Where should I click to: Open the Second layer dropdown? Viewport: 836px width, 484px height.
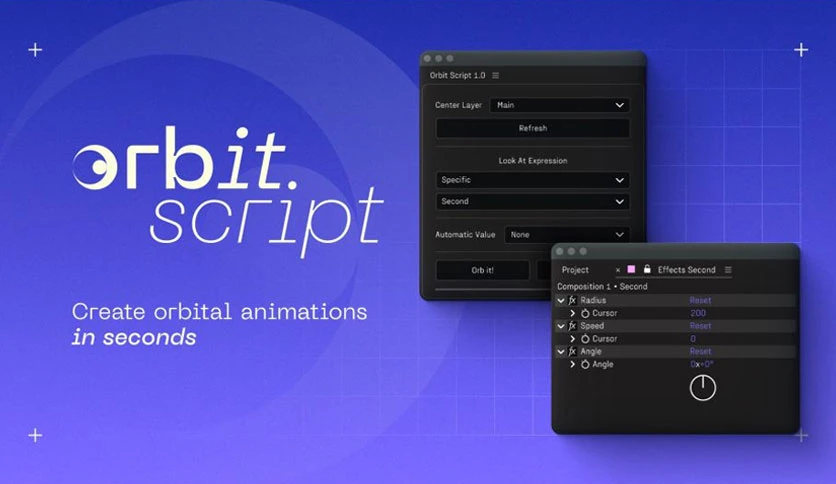[x=533, y=201]
